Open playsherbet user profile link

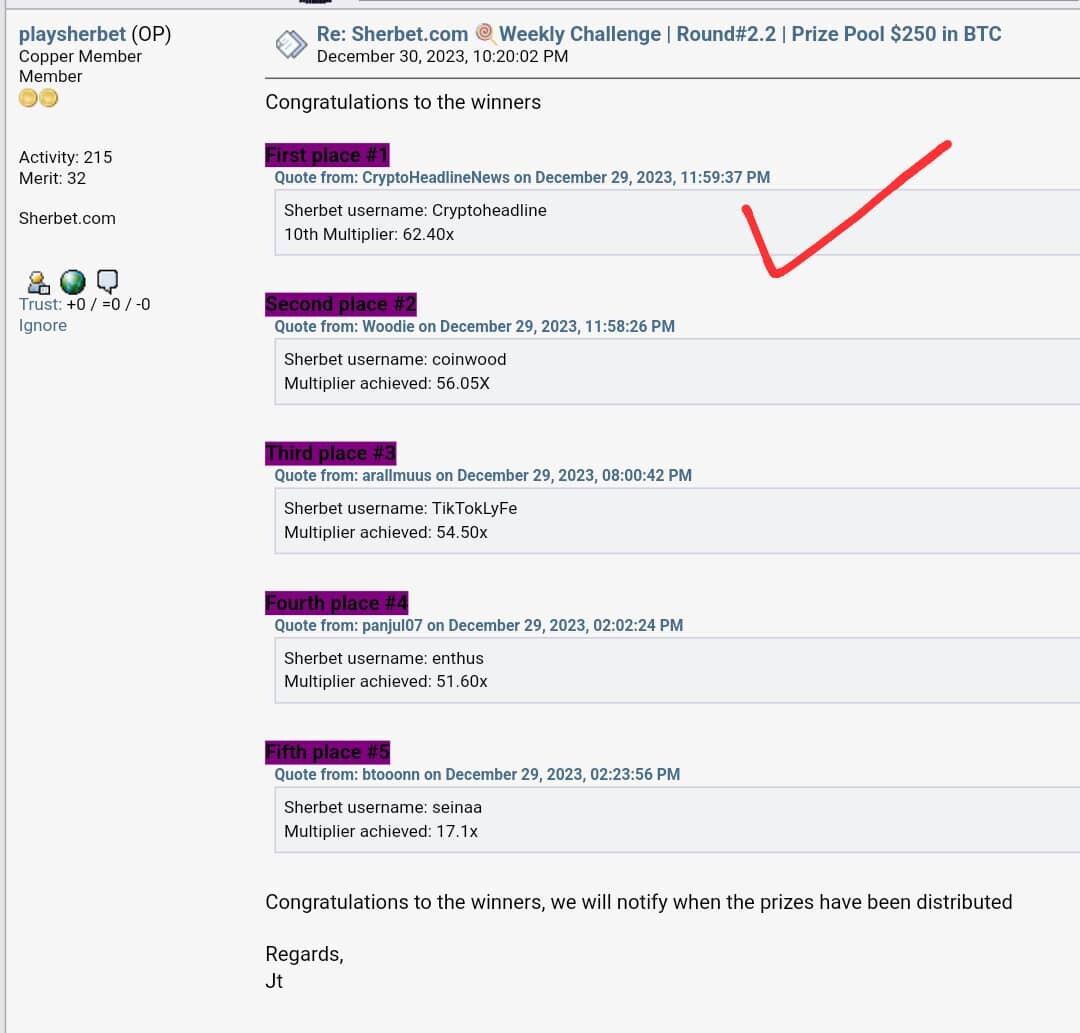72,34
